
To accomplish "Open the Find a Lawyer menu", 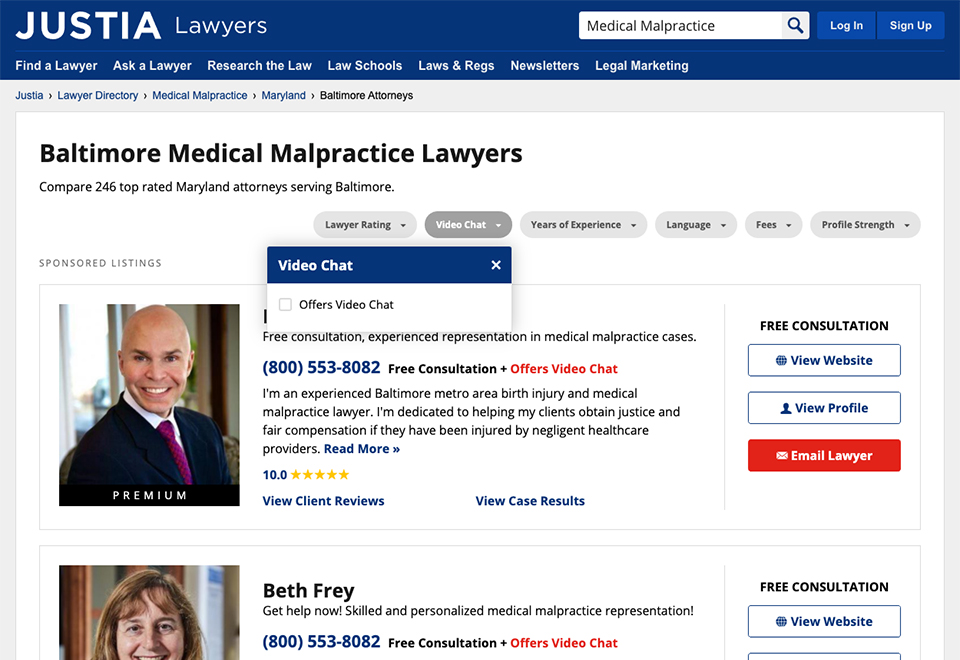I will pos(56,66).
